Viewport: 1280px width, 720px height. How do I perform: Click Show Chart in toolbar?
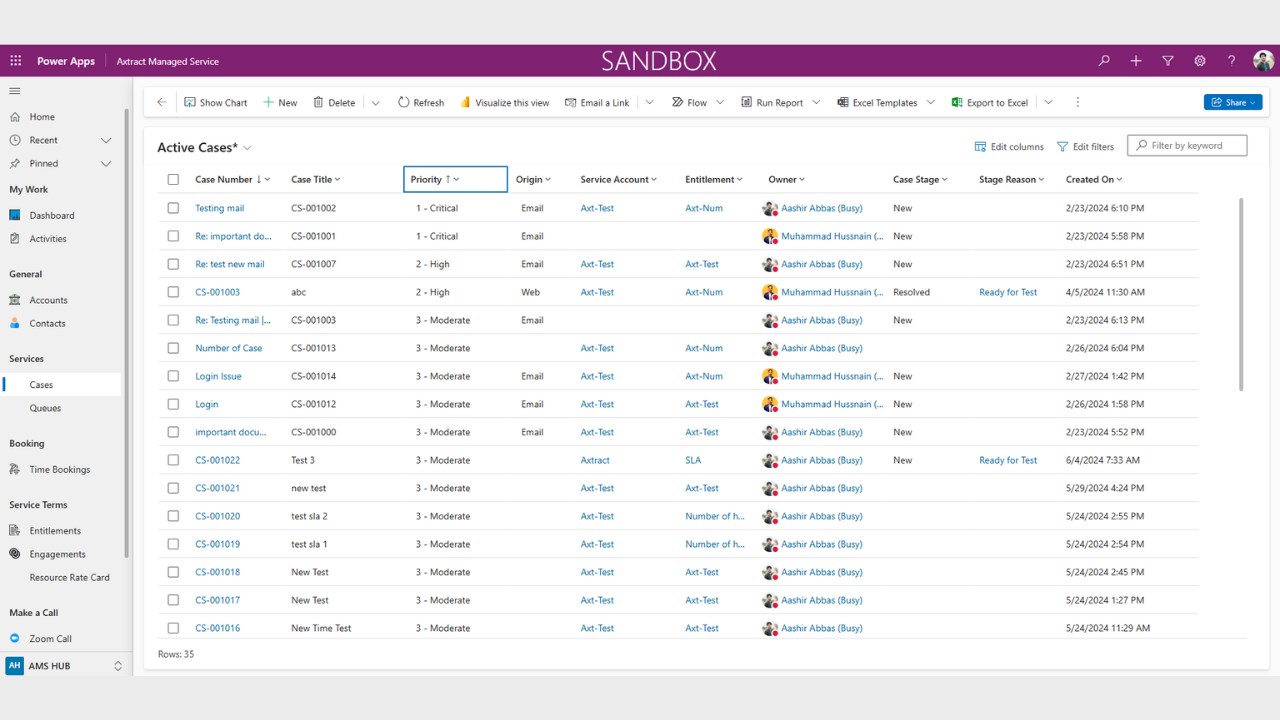point(215,102)
